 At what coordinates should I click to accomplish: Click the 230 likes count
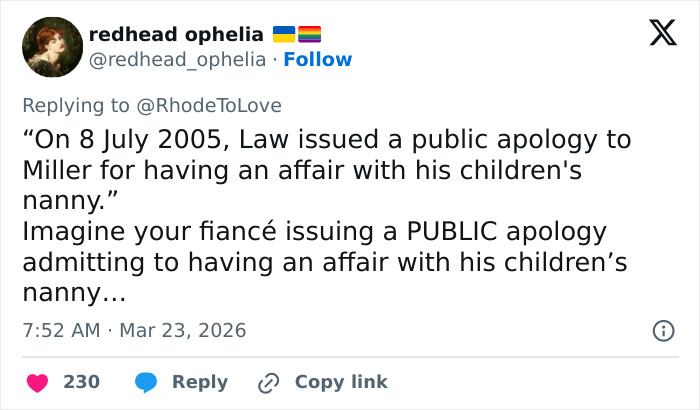(x=81, y=382)
